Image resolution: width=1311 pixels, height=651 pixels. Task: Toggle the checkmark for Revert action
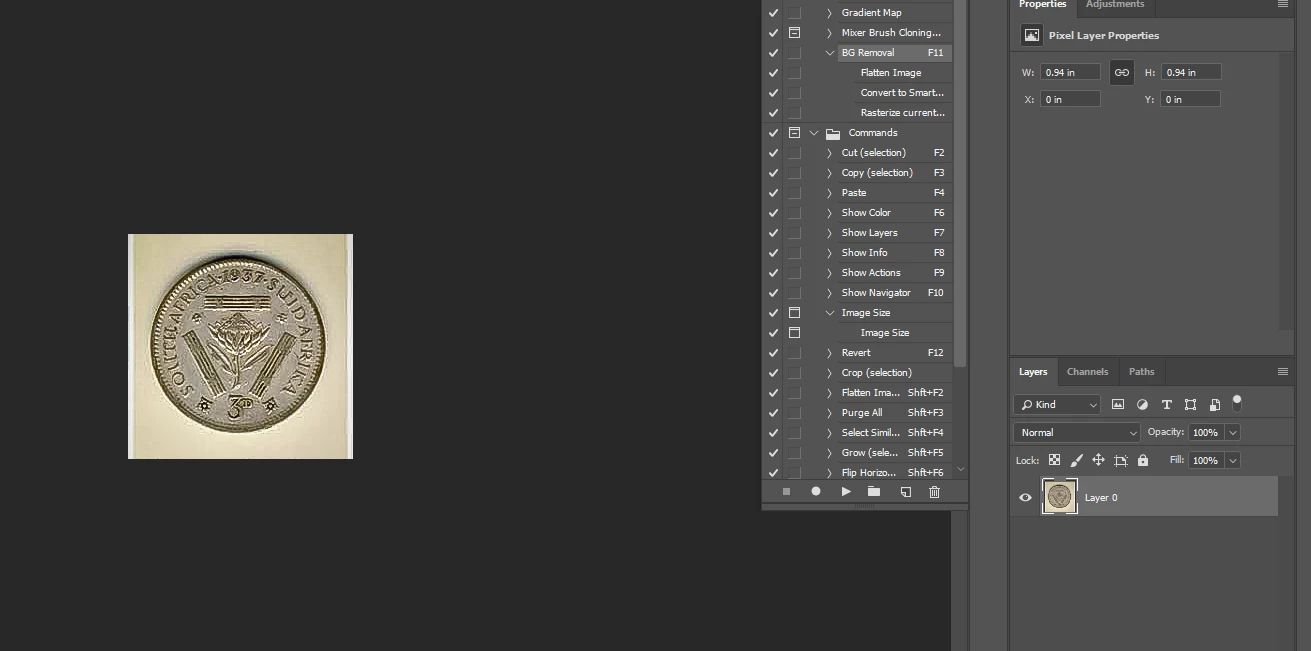click(x=773, y=353)
